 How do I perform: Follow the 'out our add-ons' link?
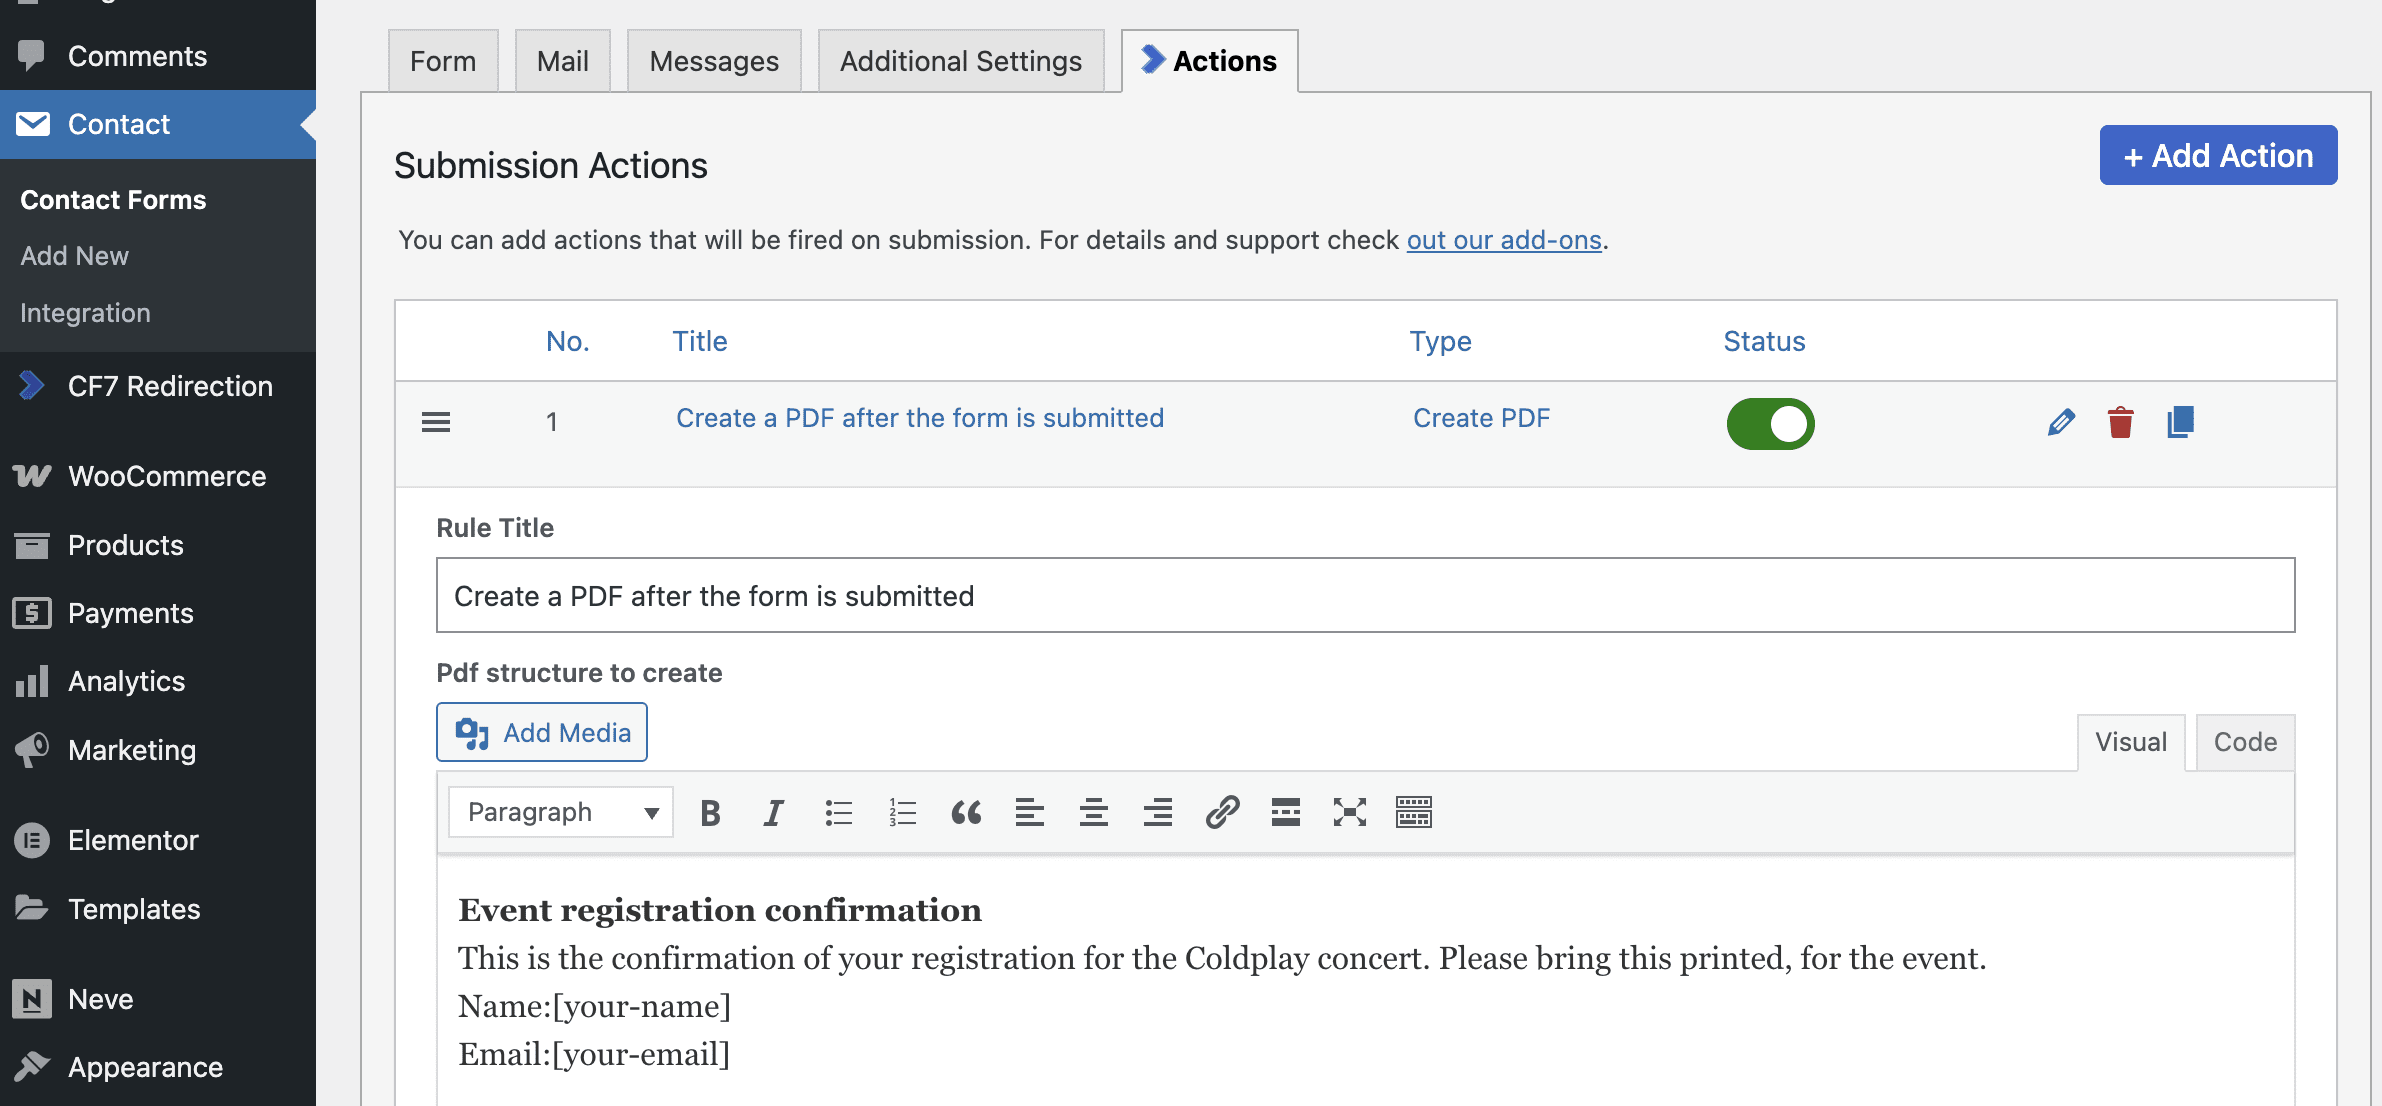click(x=1504, y=240)
